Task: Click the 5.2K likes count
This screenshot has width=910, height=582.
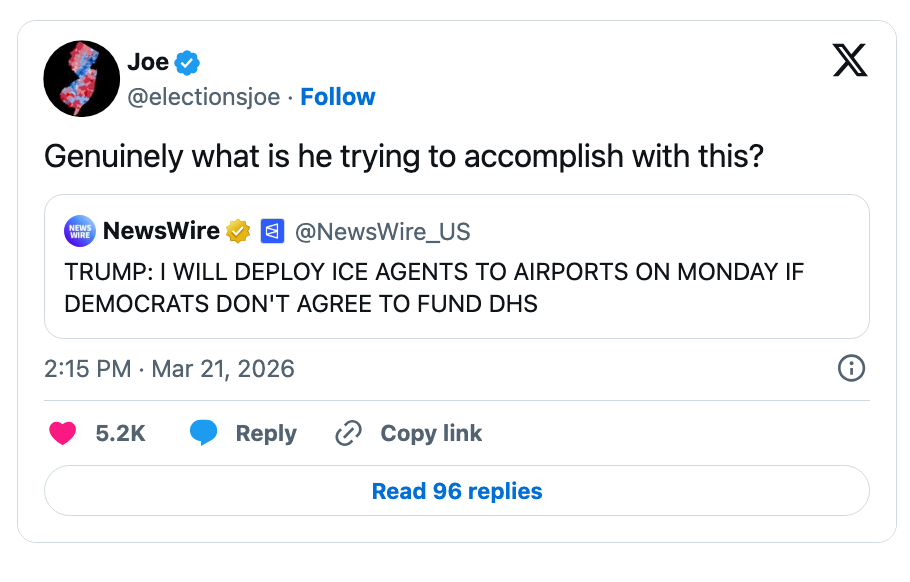Action: tap(120, 433)
